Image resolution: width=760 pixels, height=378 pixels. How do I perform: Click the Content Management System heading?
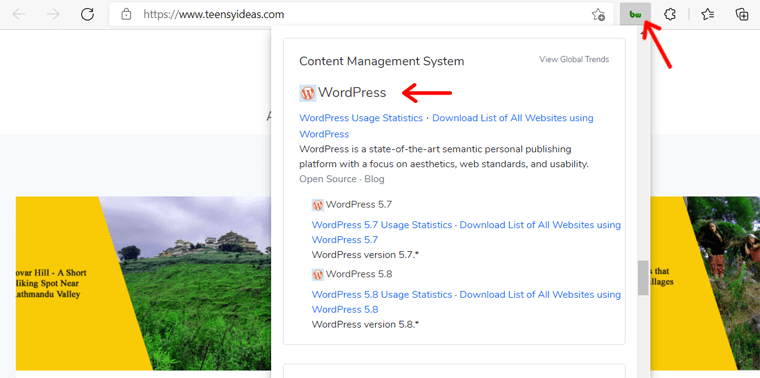tap(381, 62)
